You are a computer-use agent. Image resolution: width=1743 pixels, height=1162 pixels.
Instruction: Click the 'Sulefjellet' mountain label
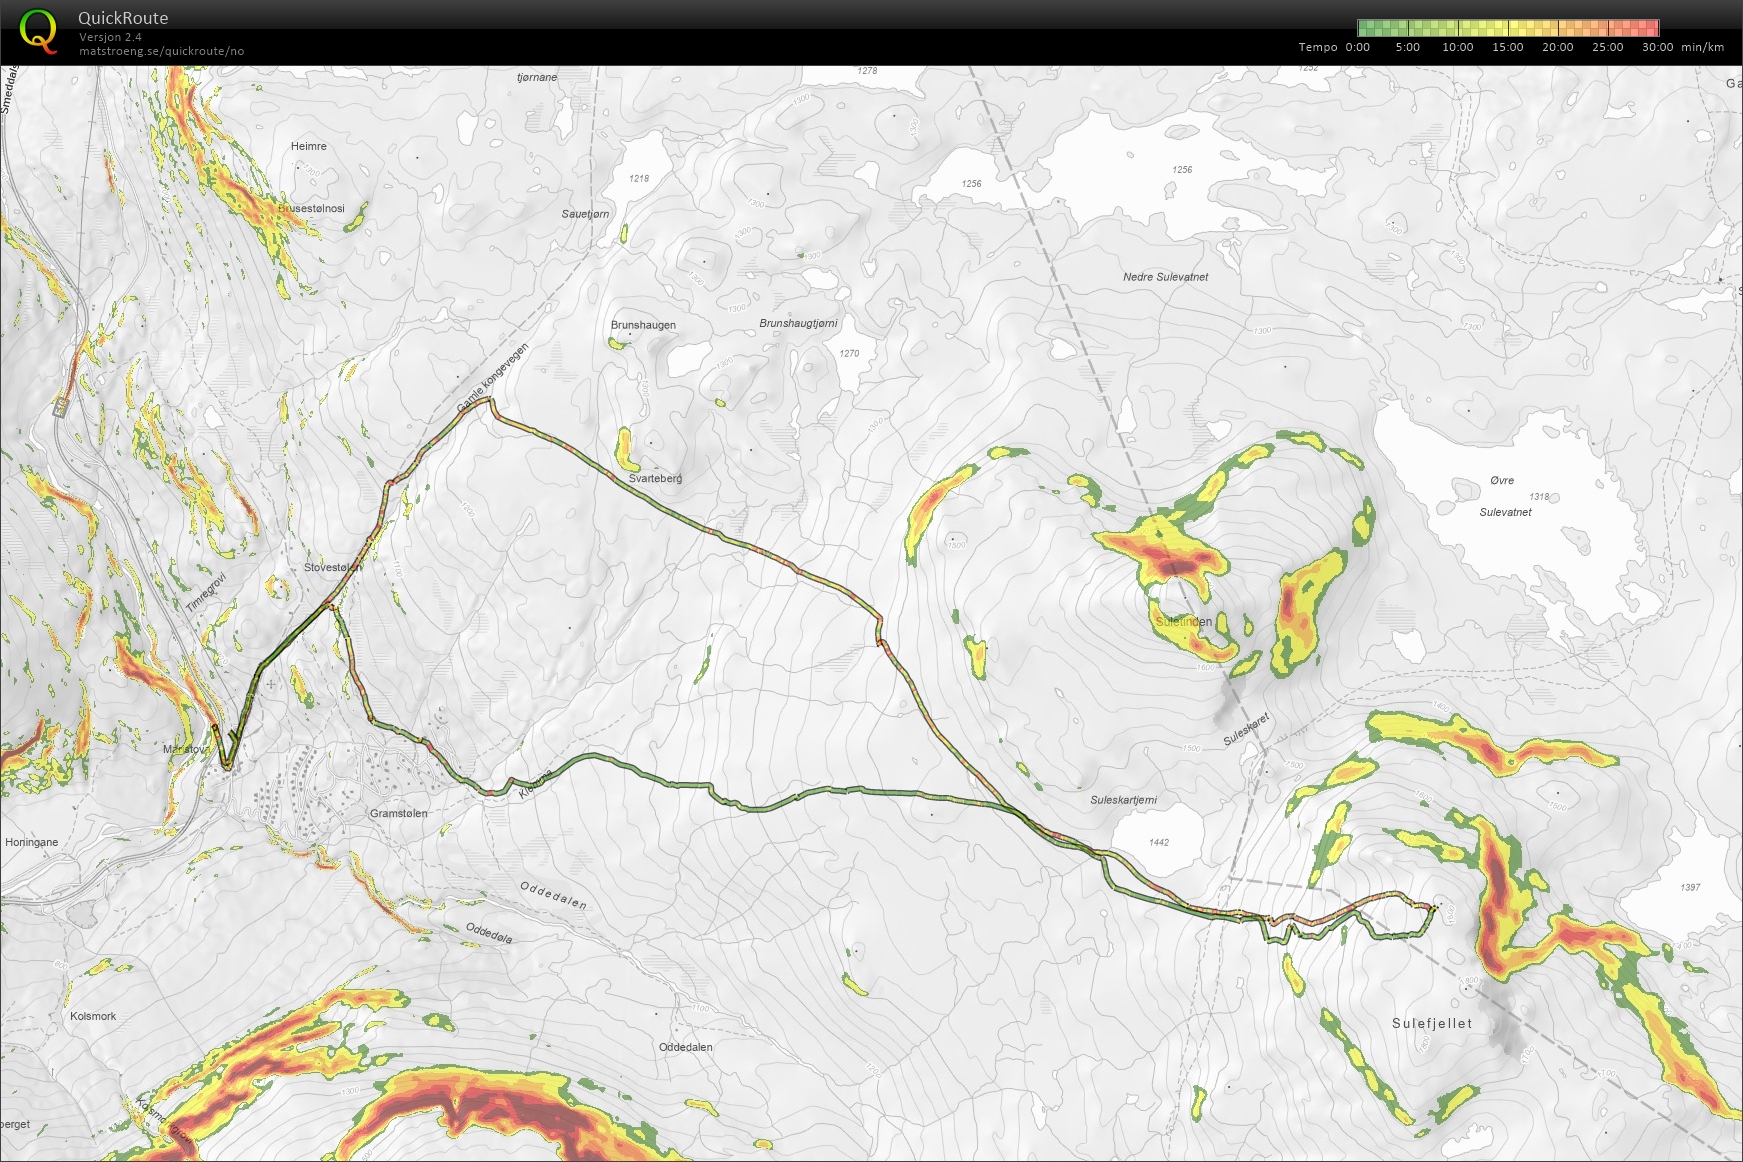1432,1023
